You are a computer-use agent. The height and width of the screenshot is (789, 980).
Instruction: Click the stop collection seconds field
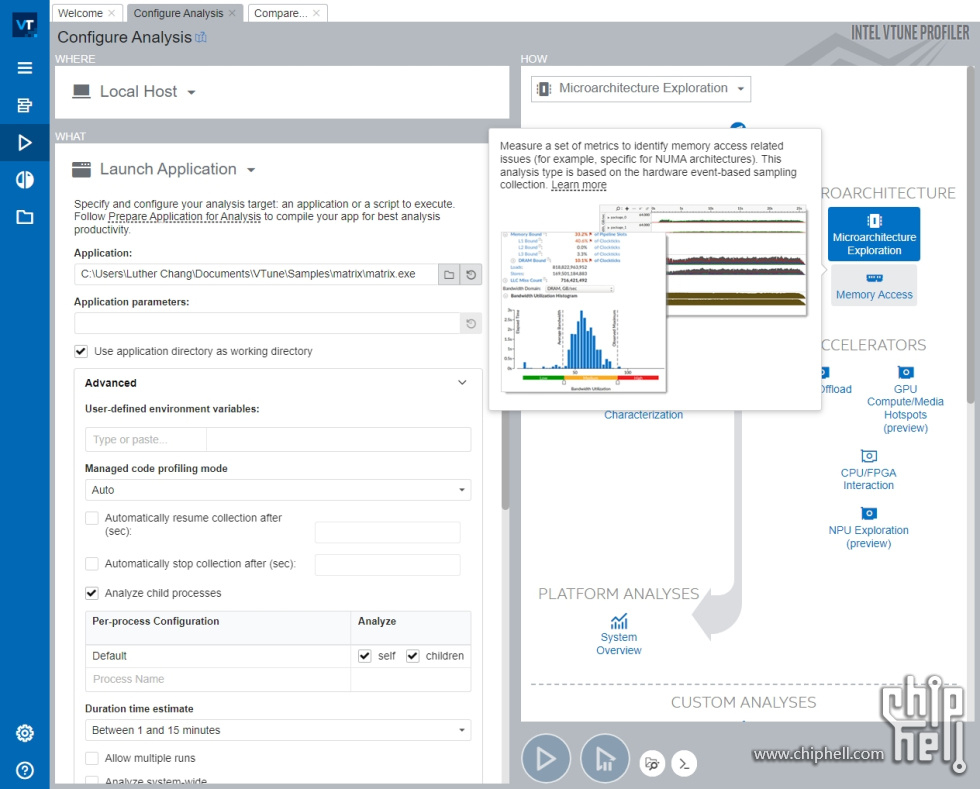[388, 565]
